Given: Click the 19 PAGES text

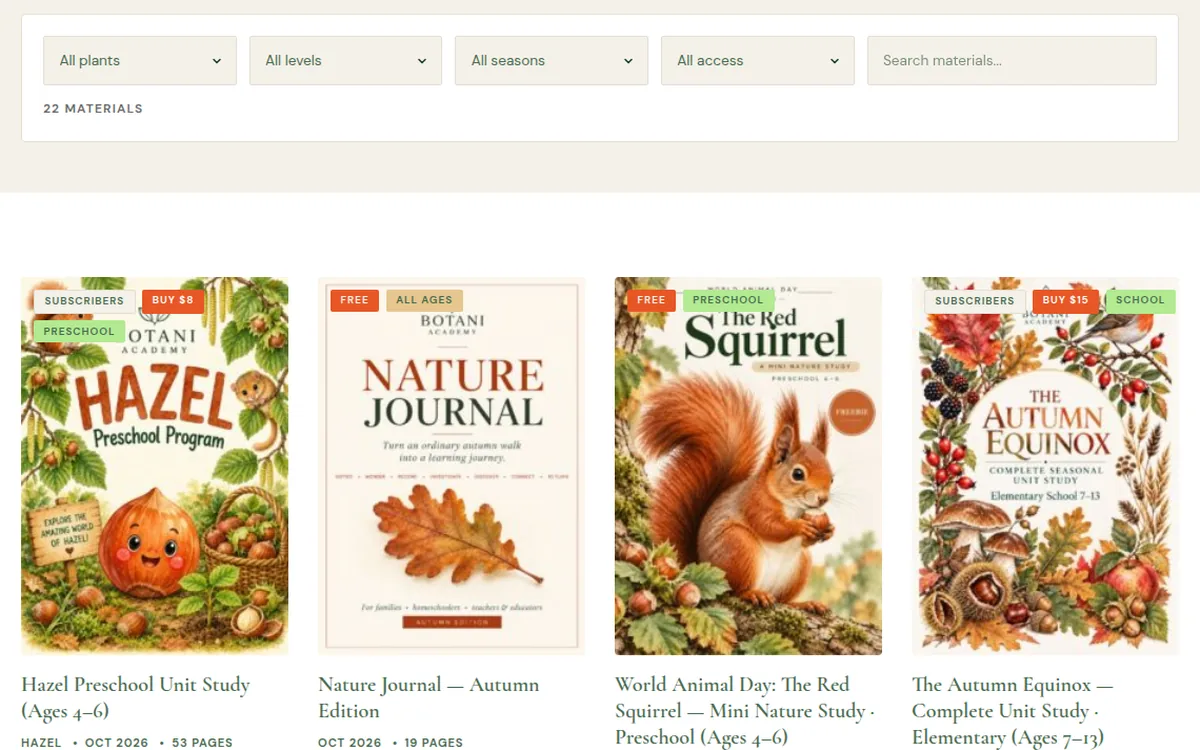Looking at the screenshot, I should tap(433, 743).
